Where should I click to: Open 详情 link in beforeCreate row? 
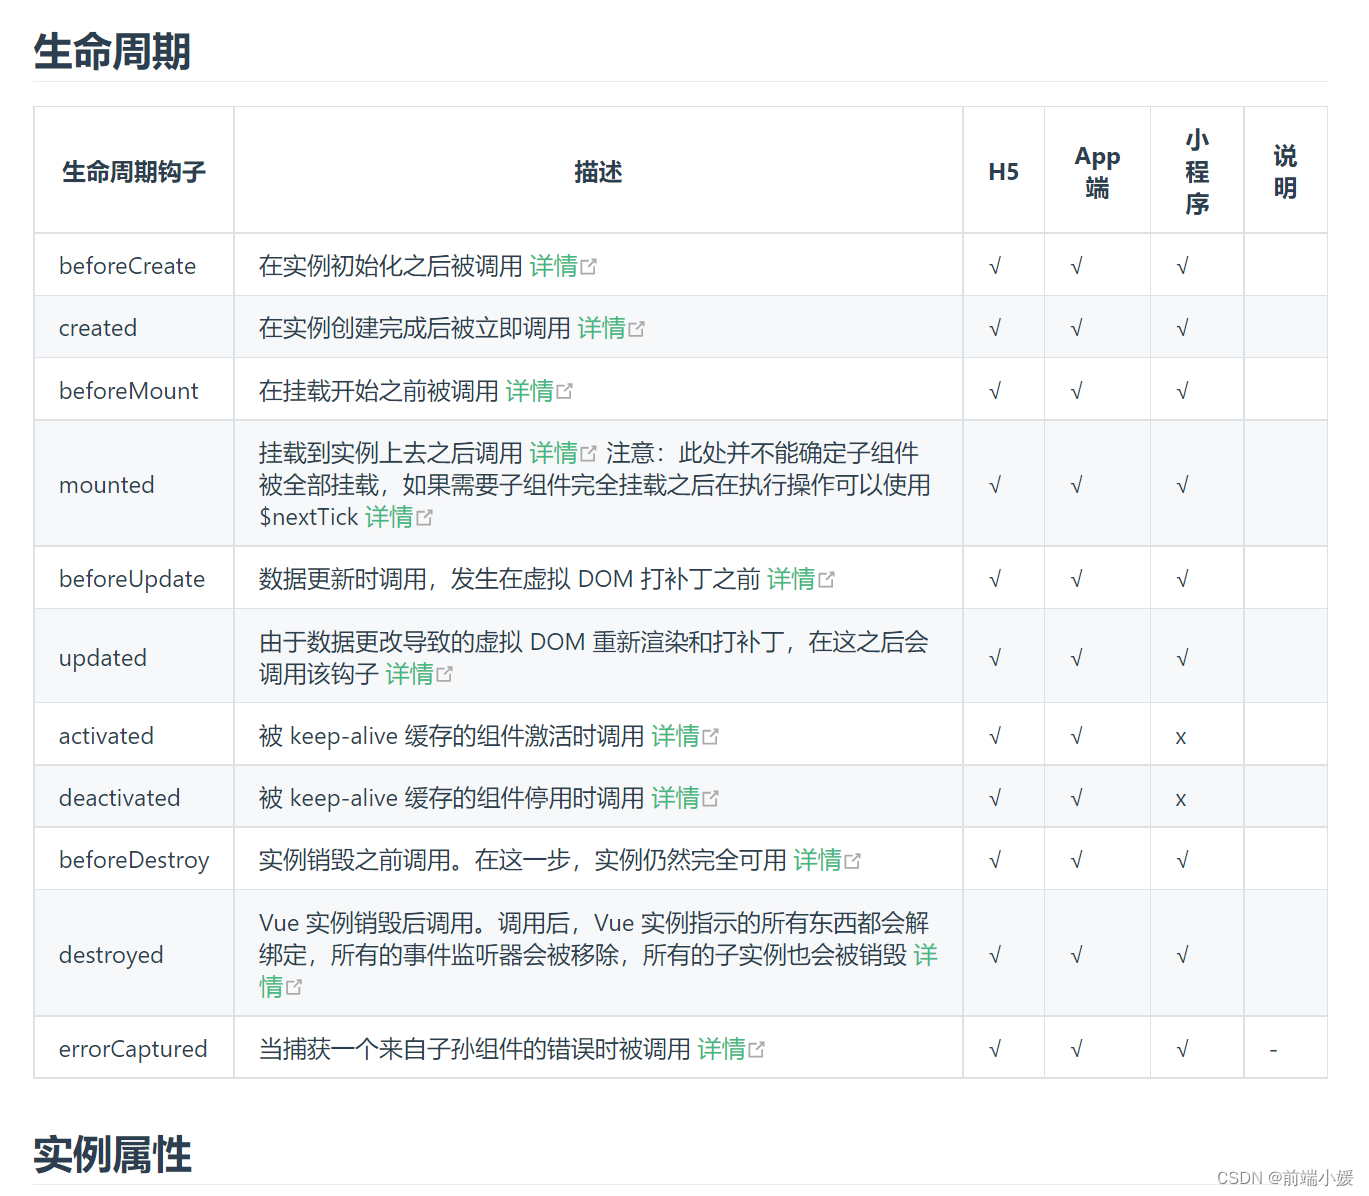553,266
